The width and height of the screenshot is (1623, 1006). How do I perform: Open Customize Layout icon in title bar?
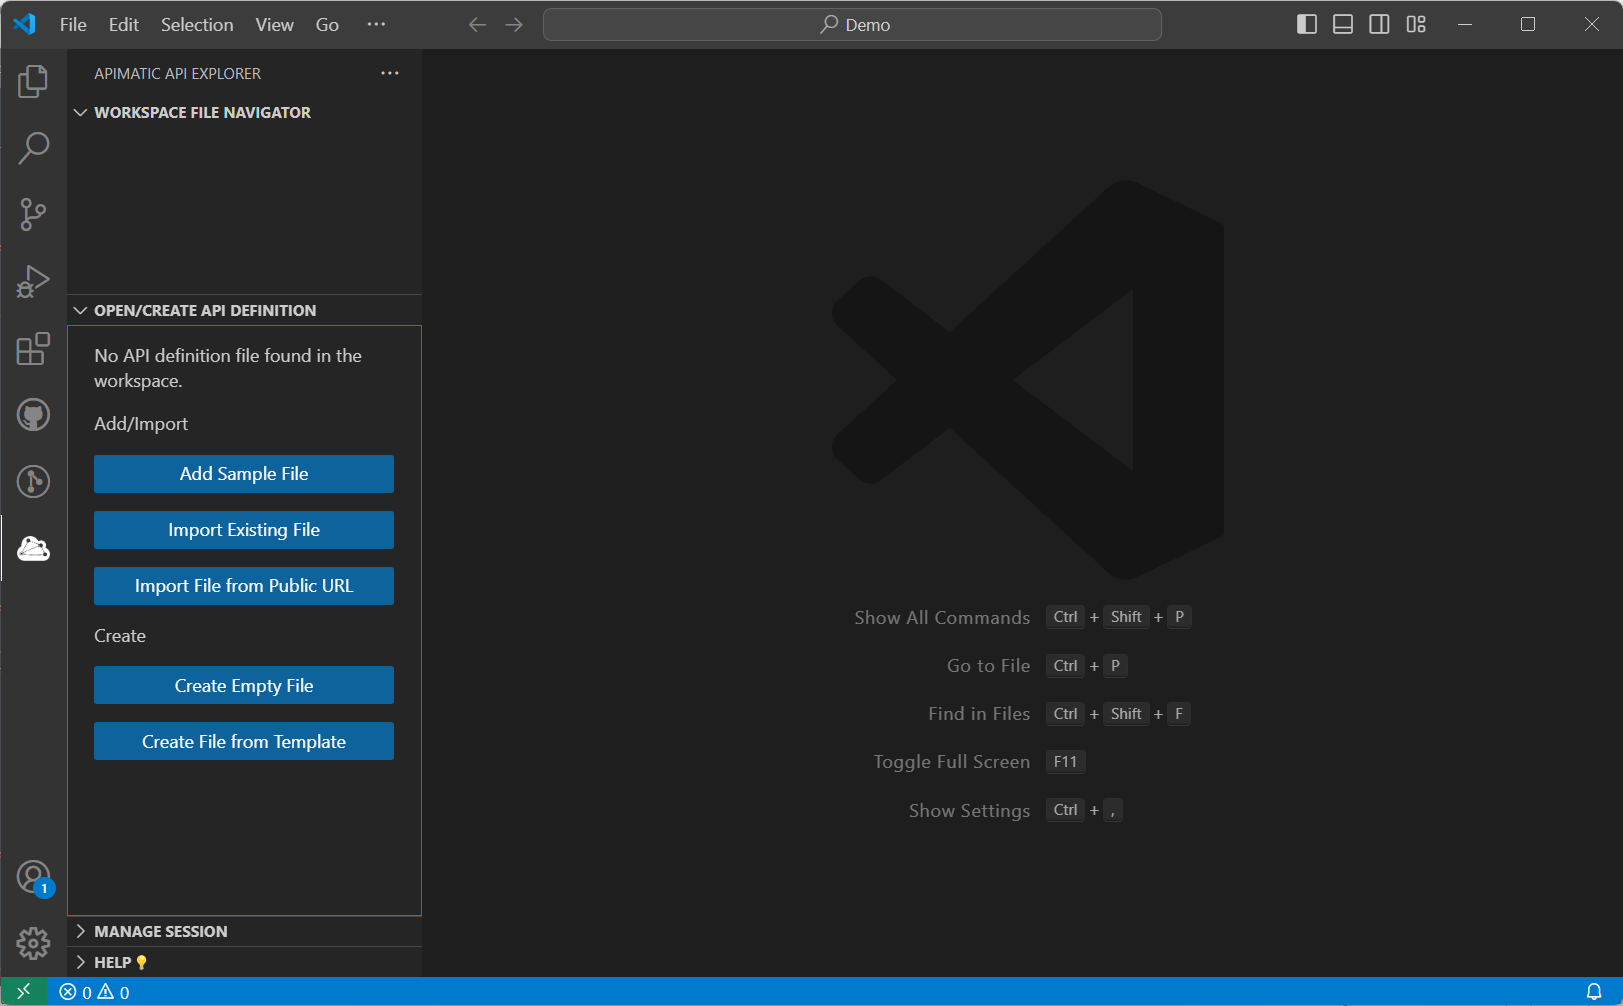1416,24
